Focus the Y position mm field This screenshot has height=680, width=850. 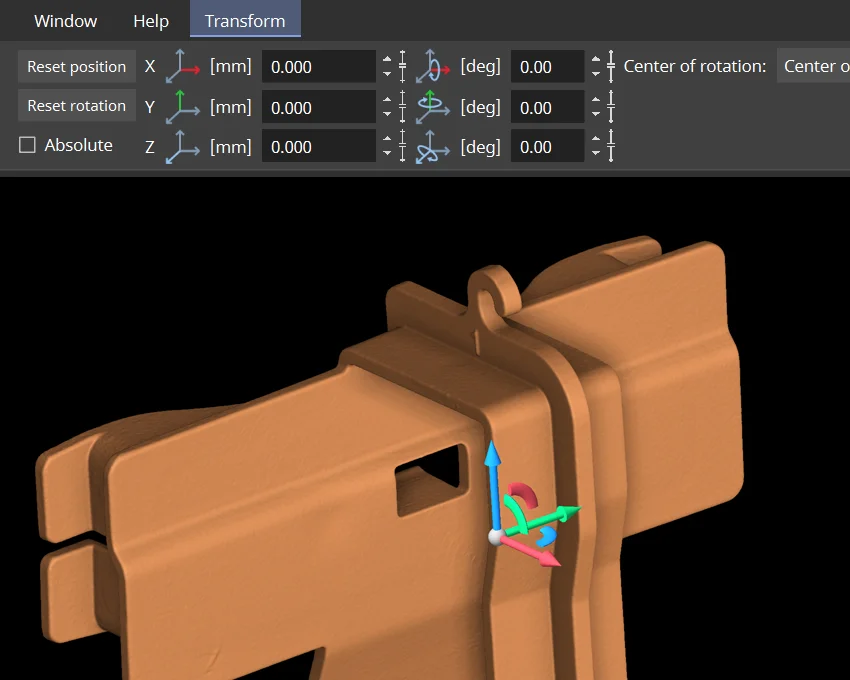point(319,107)
